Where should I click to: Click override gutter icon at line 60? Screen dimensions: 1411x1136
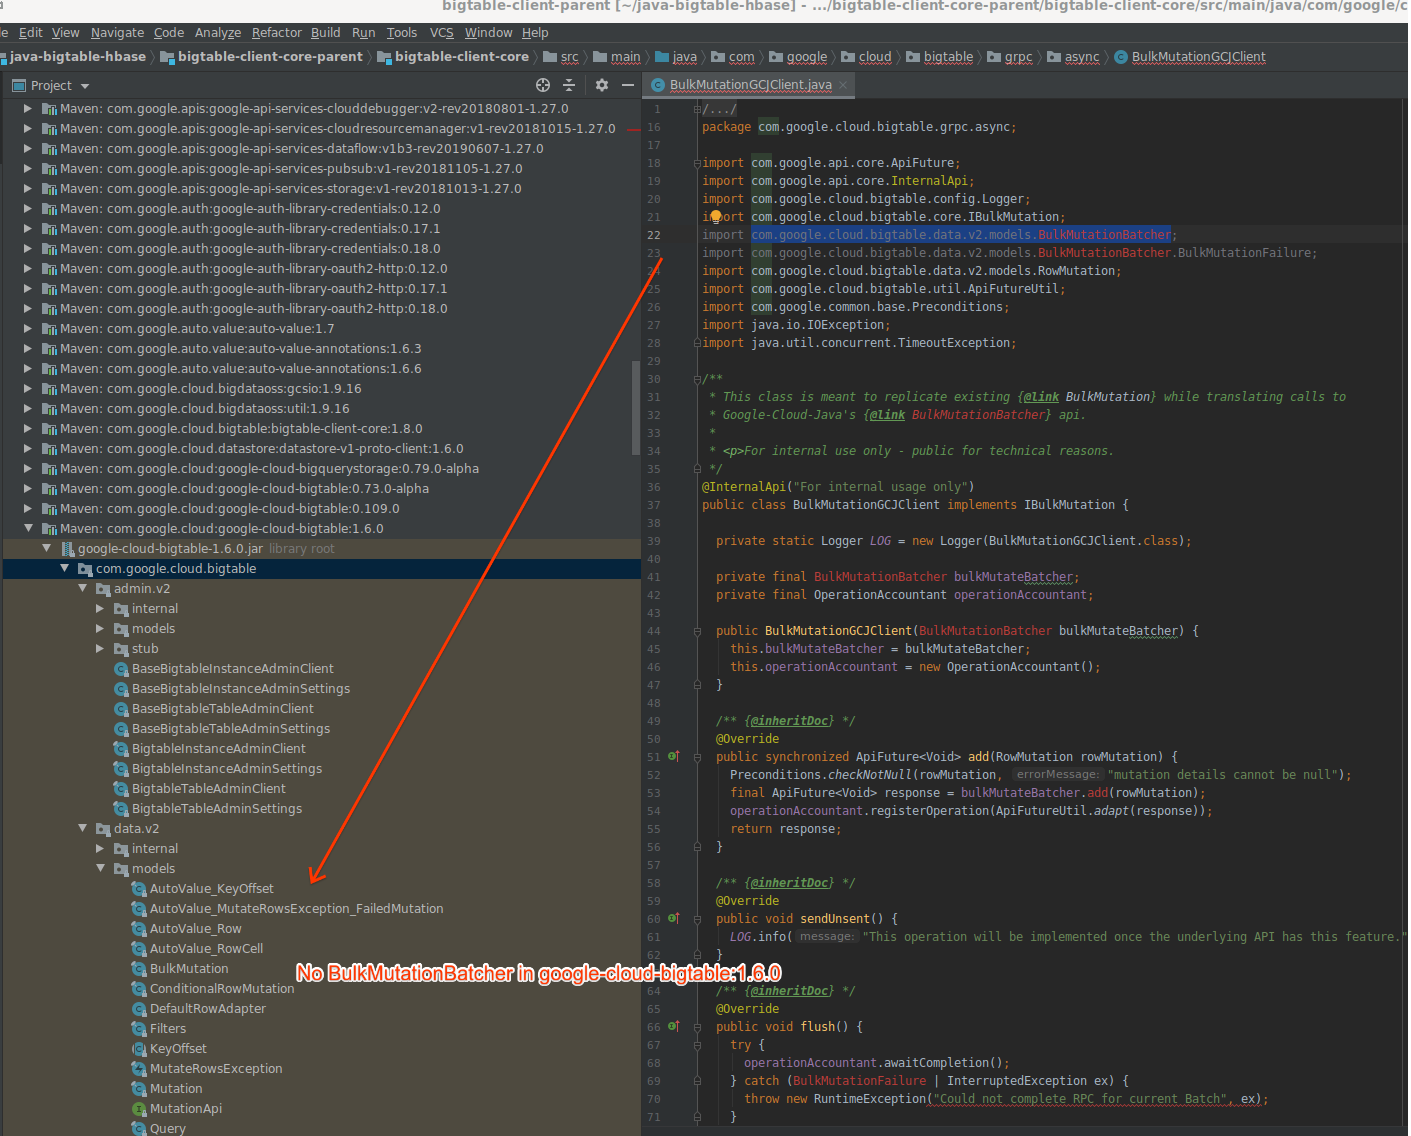(x=673, y=918)
